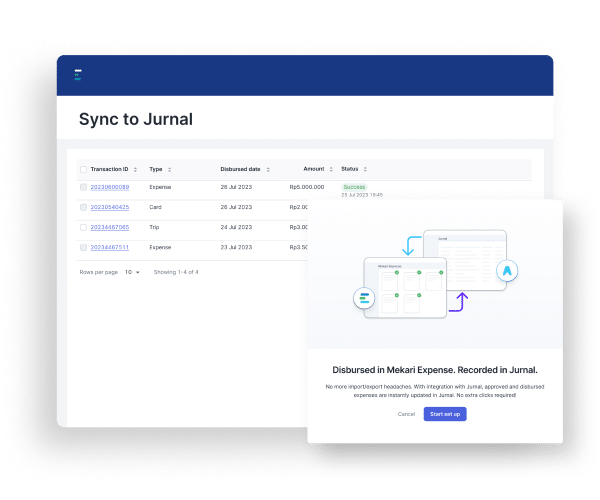Click the 'Showing 1-4 of 4' text
Viewport: 600px width, 500px height.
point(176,272)
